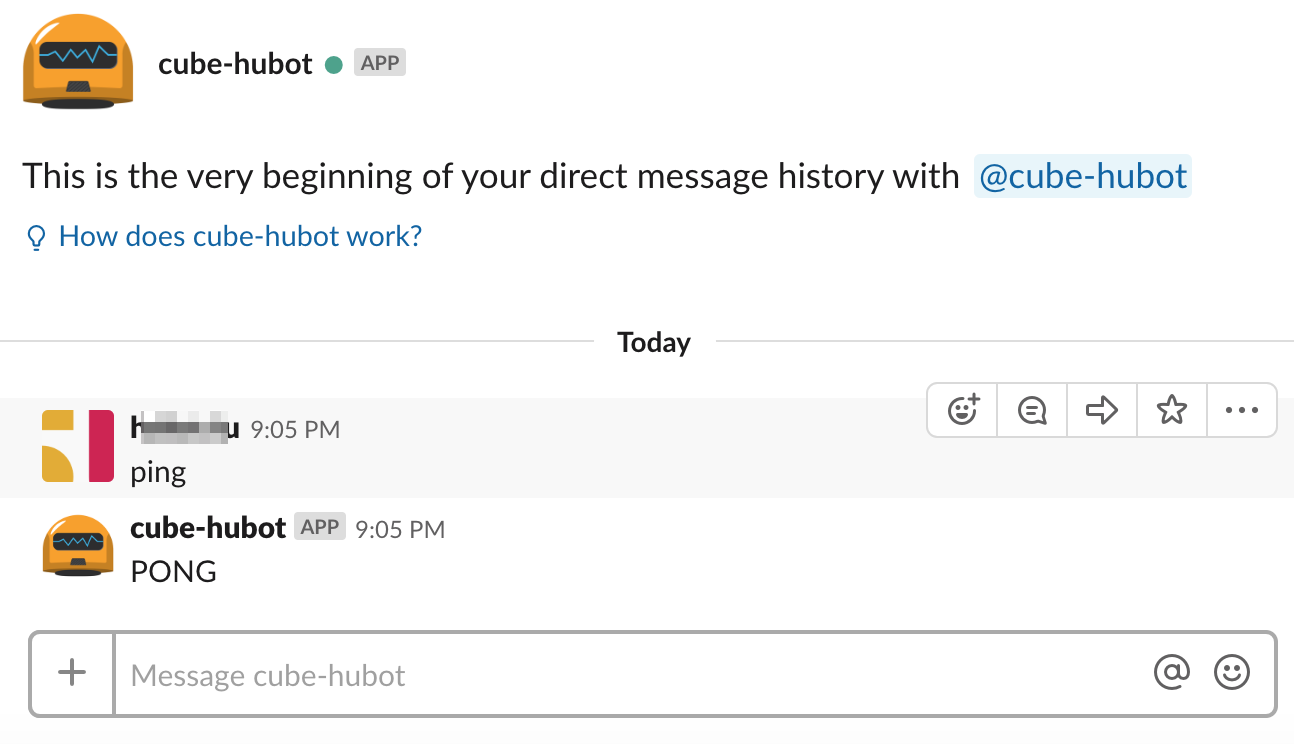Open the emoji picker smiley in composer
This screenshot has height=744, width=1294.
click(1232, 673)
